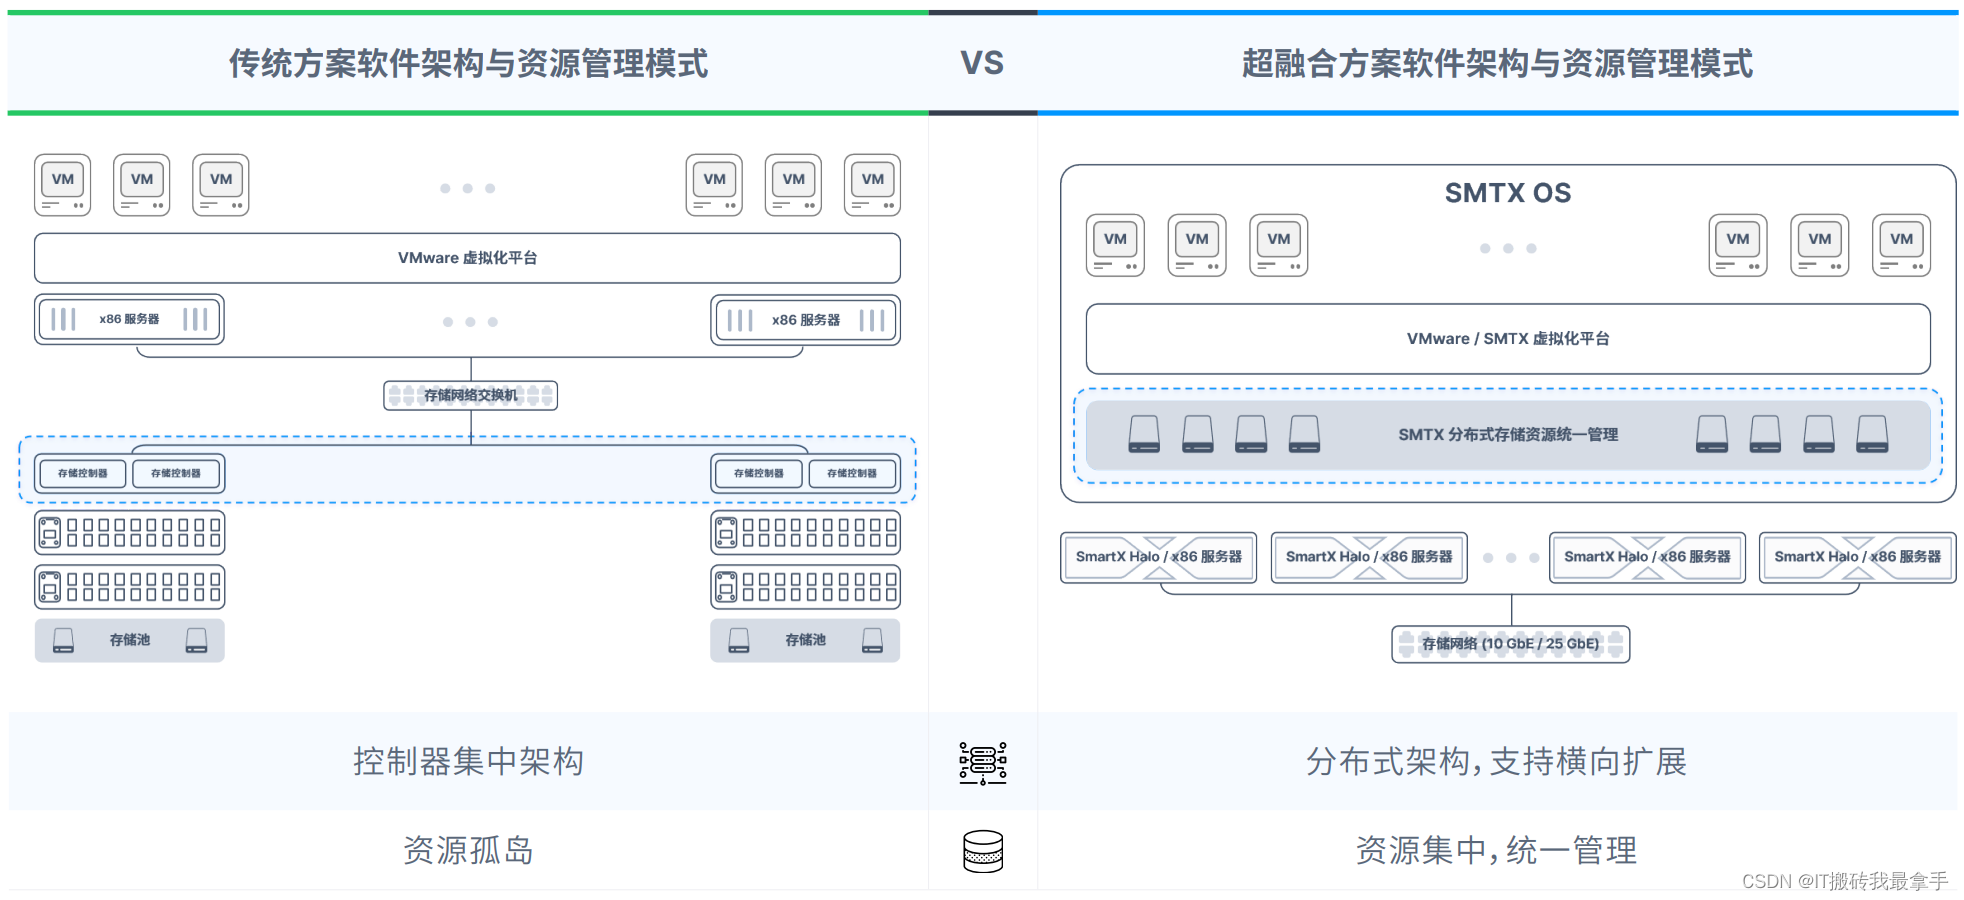The image size is (1964, 900).
Task: Click the right x86 服务器 box in traditional diagram
Action: [806, 320]
